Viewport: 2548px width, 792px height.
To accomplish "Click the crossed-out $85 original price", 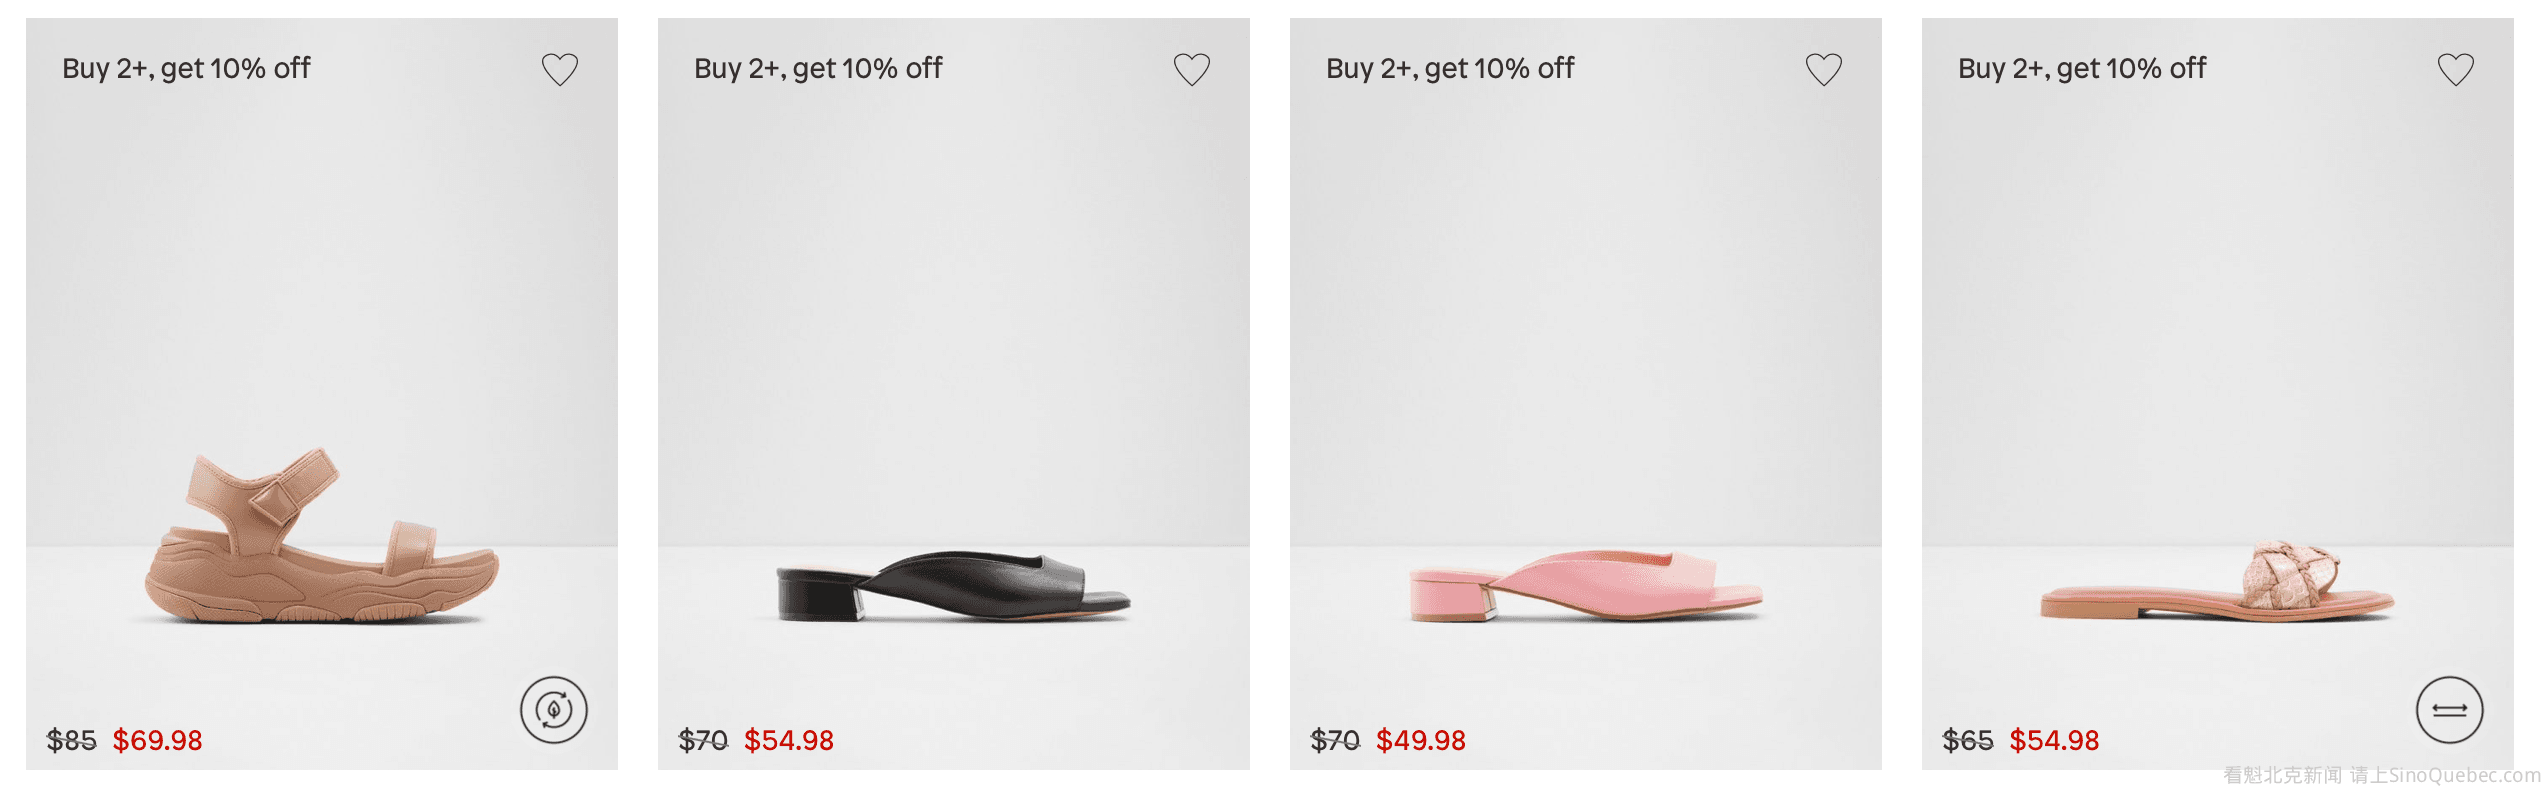I will (x=71, y=740).
